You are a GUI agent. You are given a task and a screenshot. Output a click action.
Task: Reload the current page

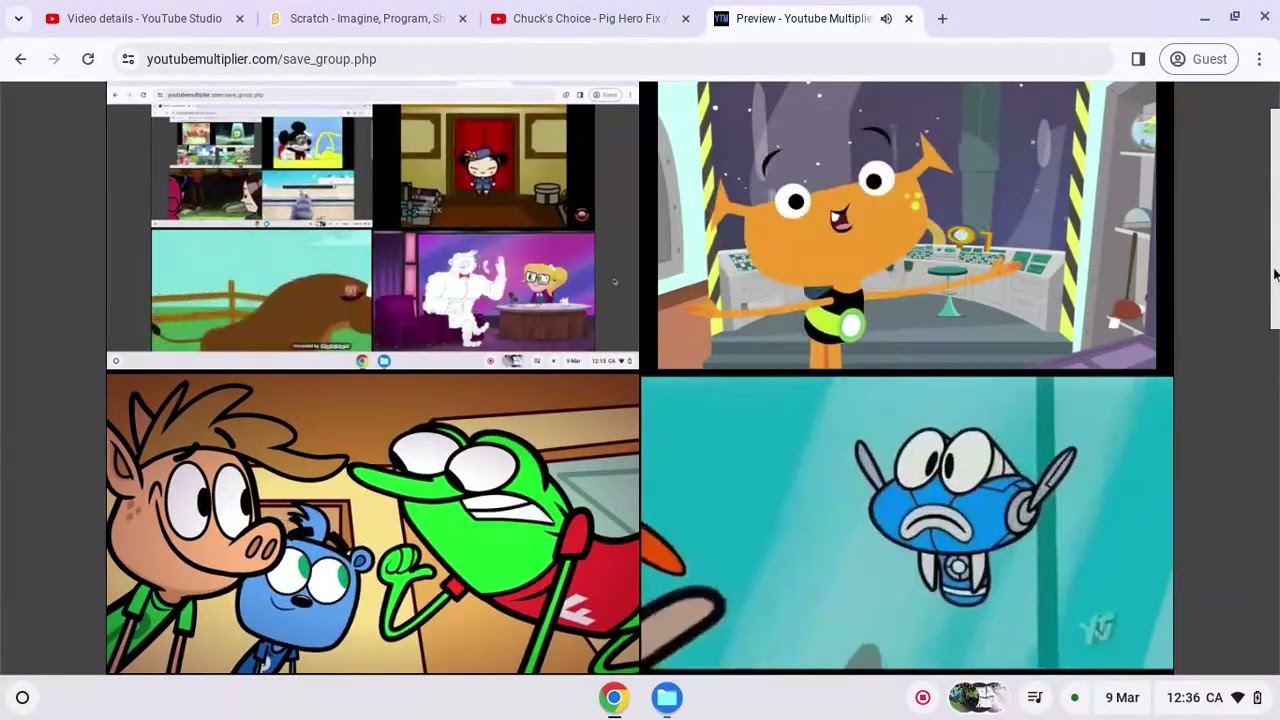(88, 59)
